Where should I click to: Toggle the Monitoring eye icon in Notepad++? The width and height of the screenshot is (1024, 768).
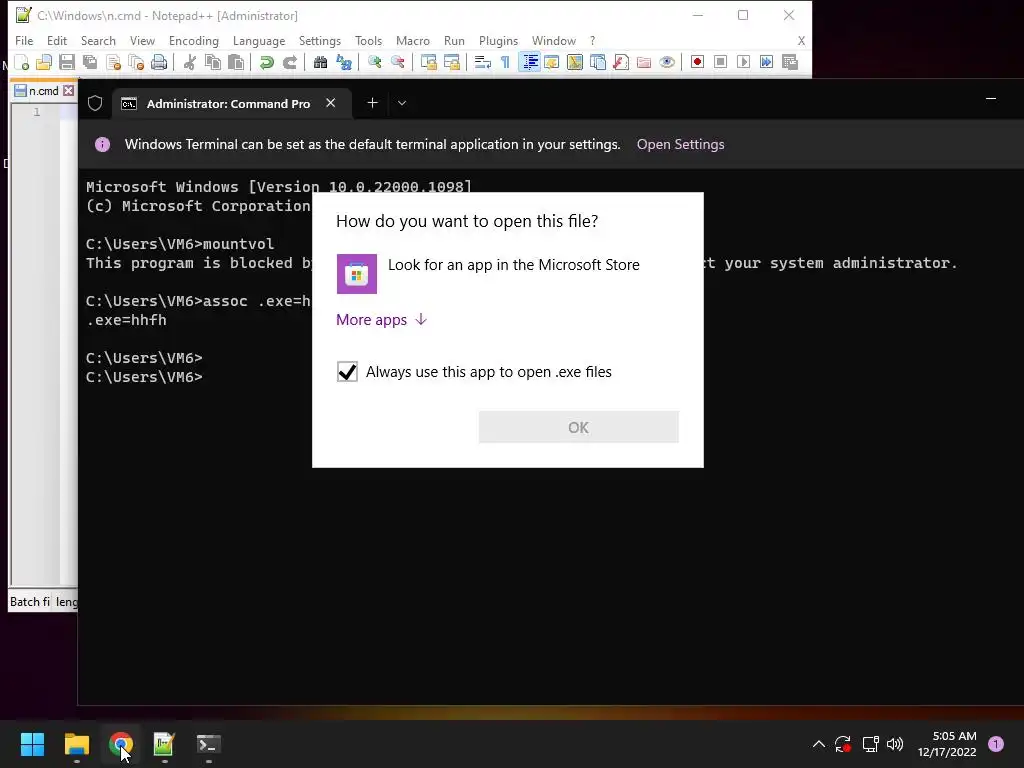tap(667, 62)
